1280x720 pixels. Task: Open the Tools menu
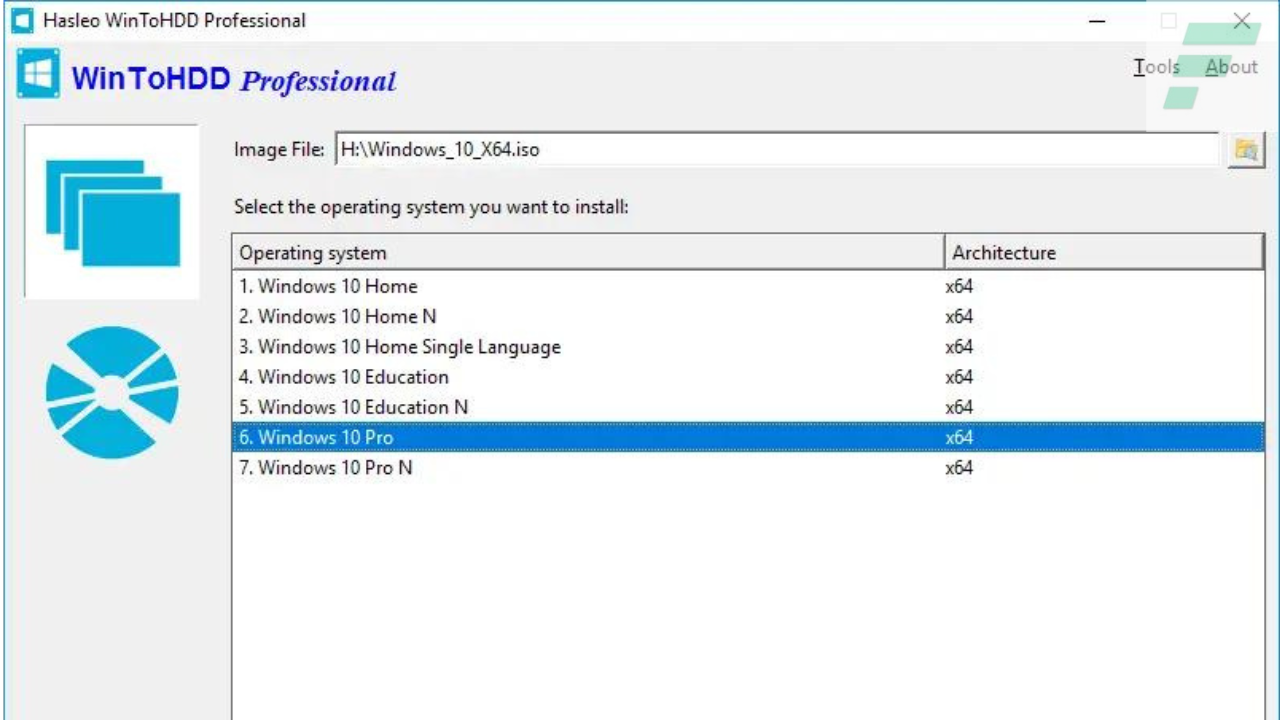pos(1157,67)
